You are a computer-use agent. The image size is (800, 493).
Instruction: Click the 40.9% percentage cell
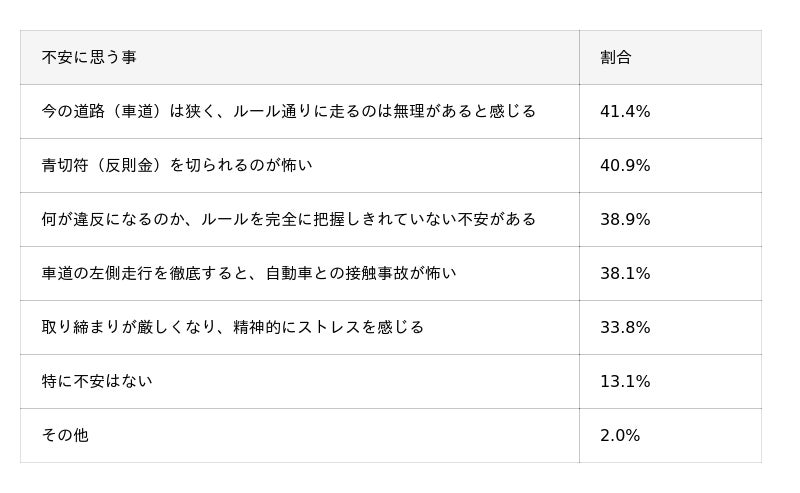coord(625,165)
